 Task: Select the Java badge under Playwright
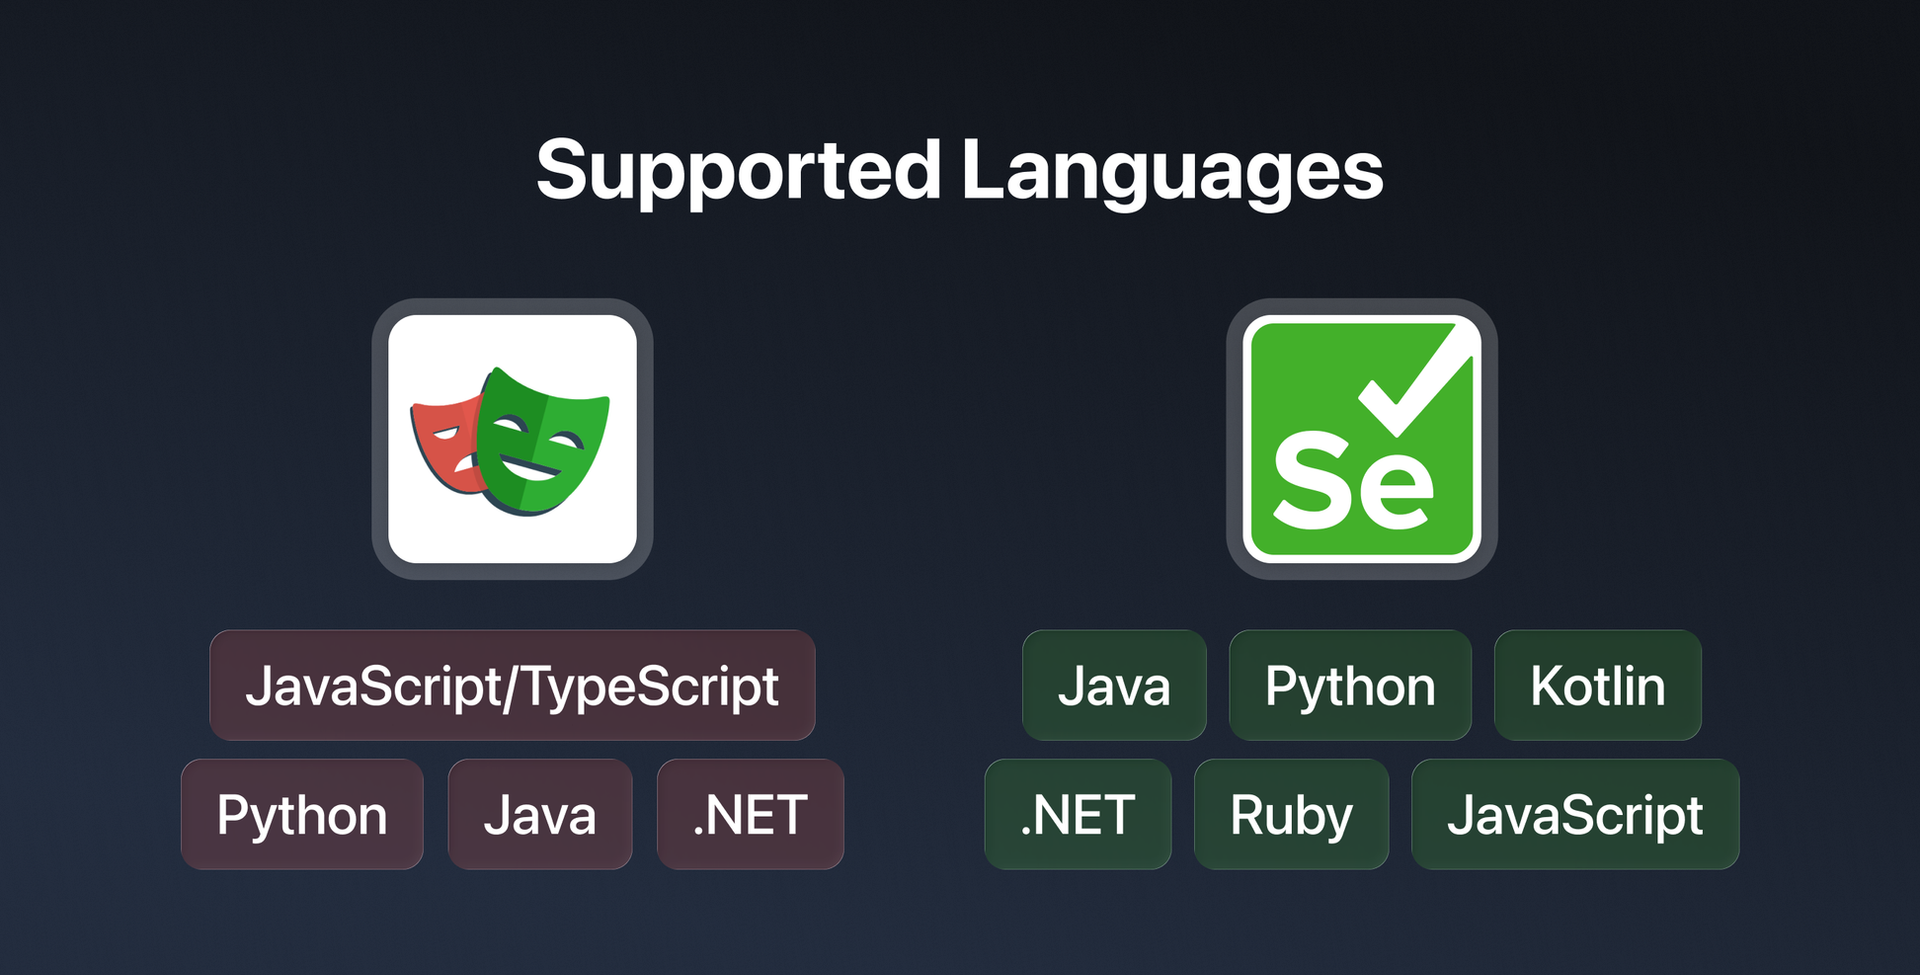(540, 814)
